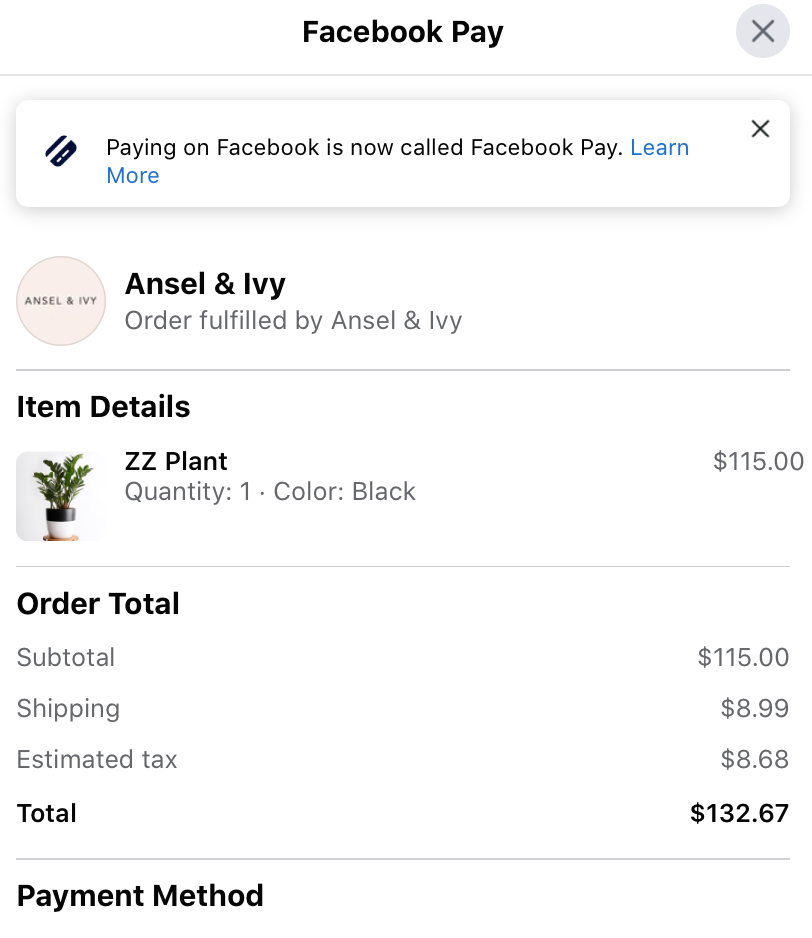Close the Facebook Pay checkout sheet

[x=762, y=31]
